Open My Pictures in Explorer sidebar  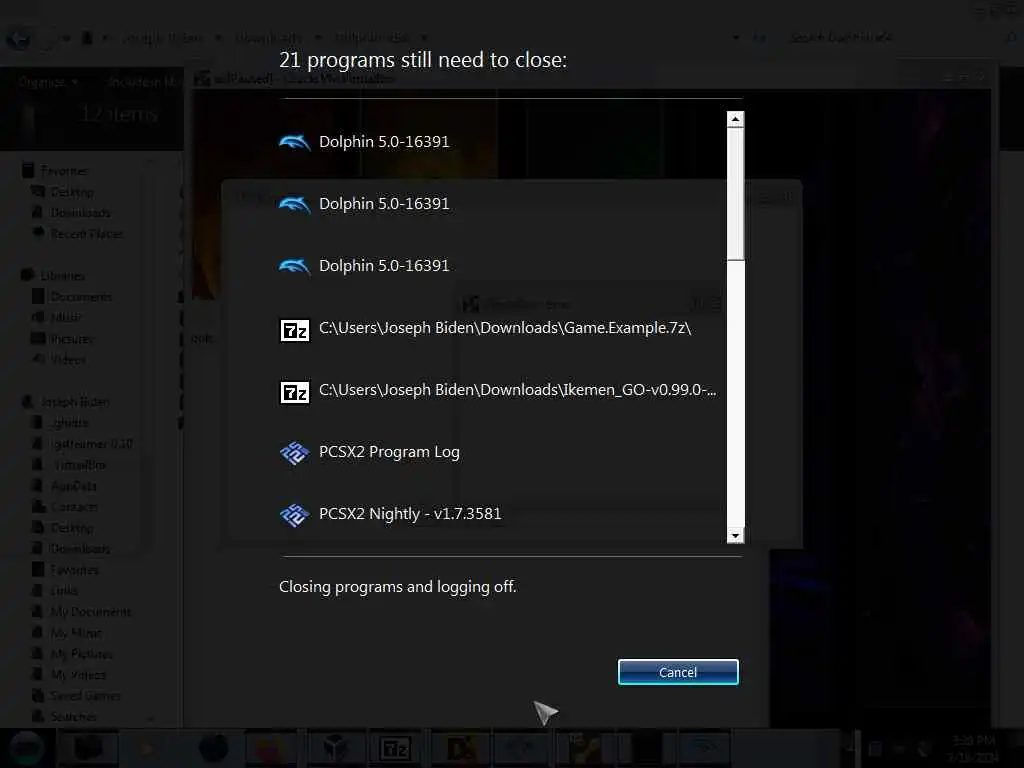tap(72, 654)
